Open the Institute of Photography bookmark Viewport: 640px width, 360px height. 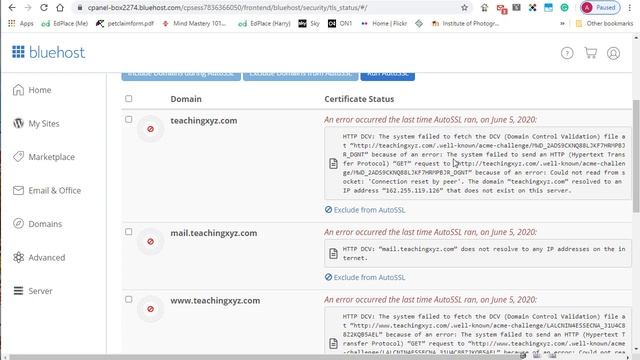pos(465,24)
